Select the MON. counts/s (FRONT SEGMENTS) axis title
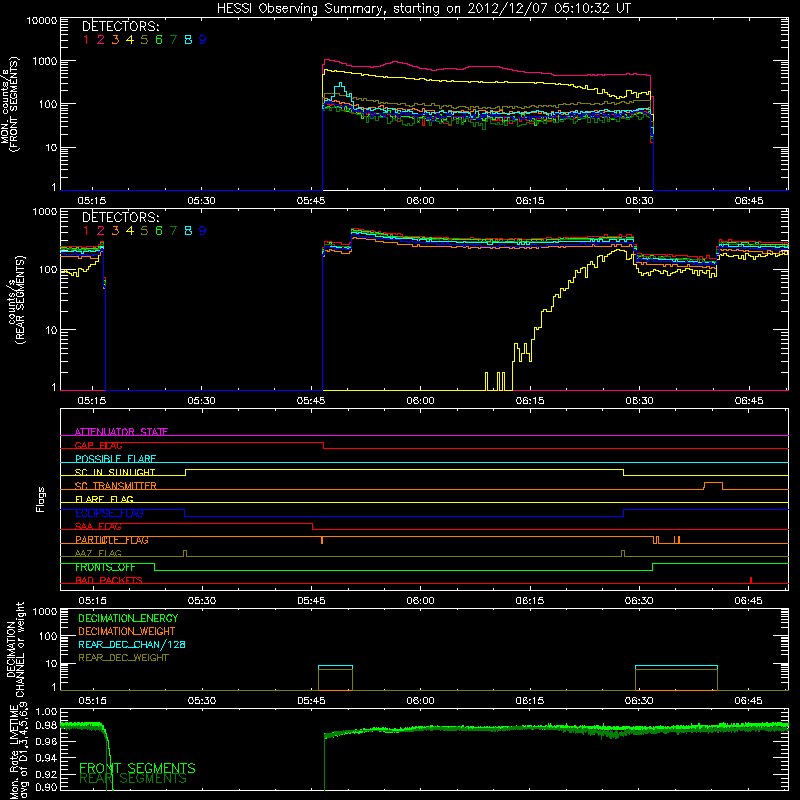Viewport: 800px width, 800px height. (x=10, y=104)
